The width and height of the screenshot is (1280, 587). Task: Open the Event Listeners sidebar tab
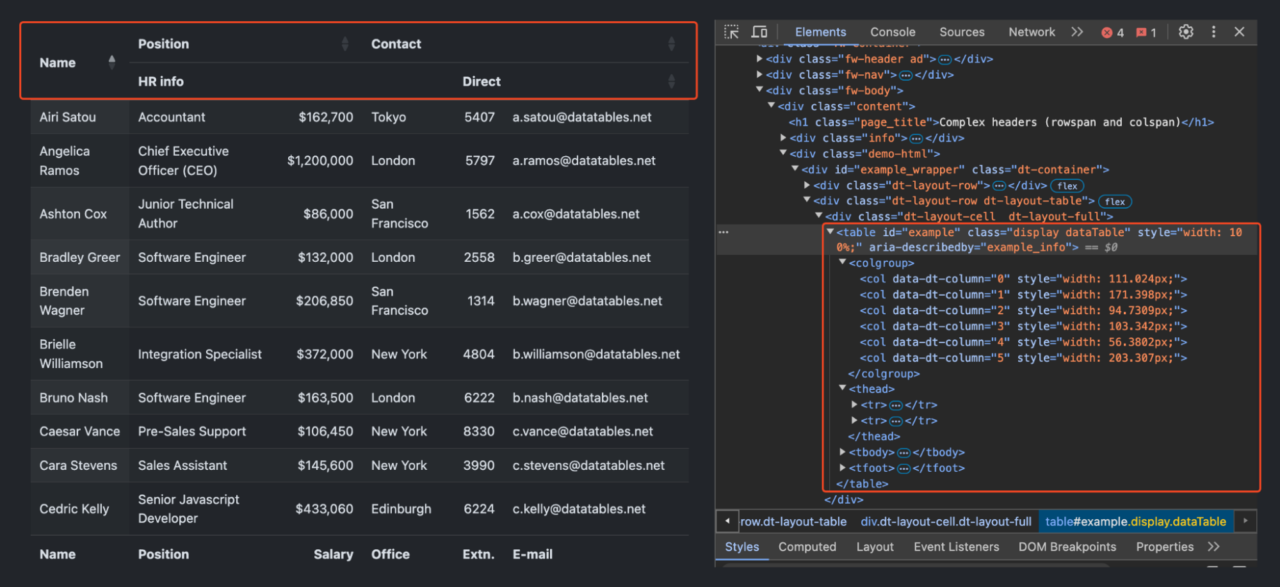(958, 547)
